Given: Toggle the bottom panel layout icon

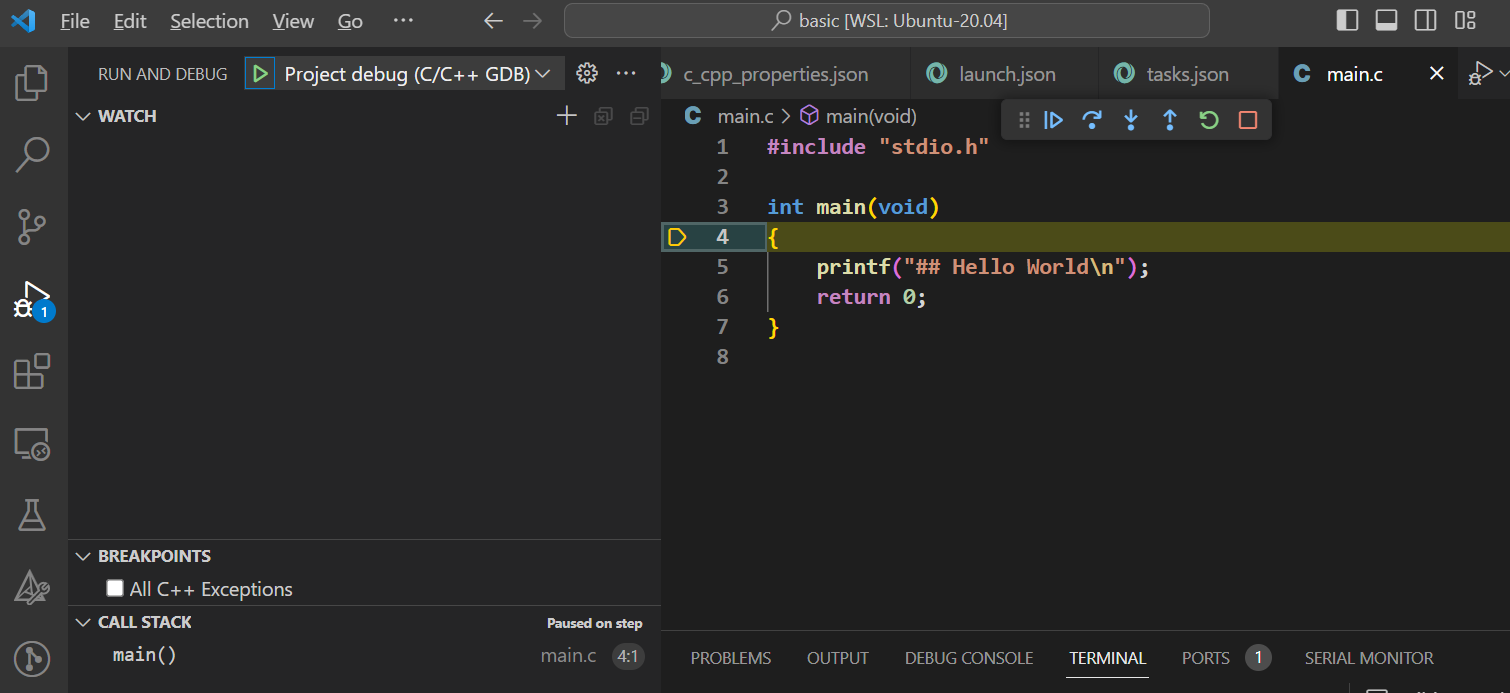Looking at the screenshot, I should point(1386,21).
